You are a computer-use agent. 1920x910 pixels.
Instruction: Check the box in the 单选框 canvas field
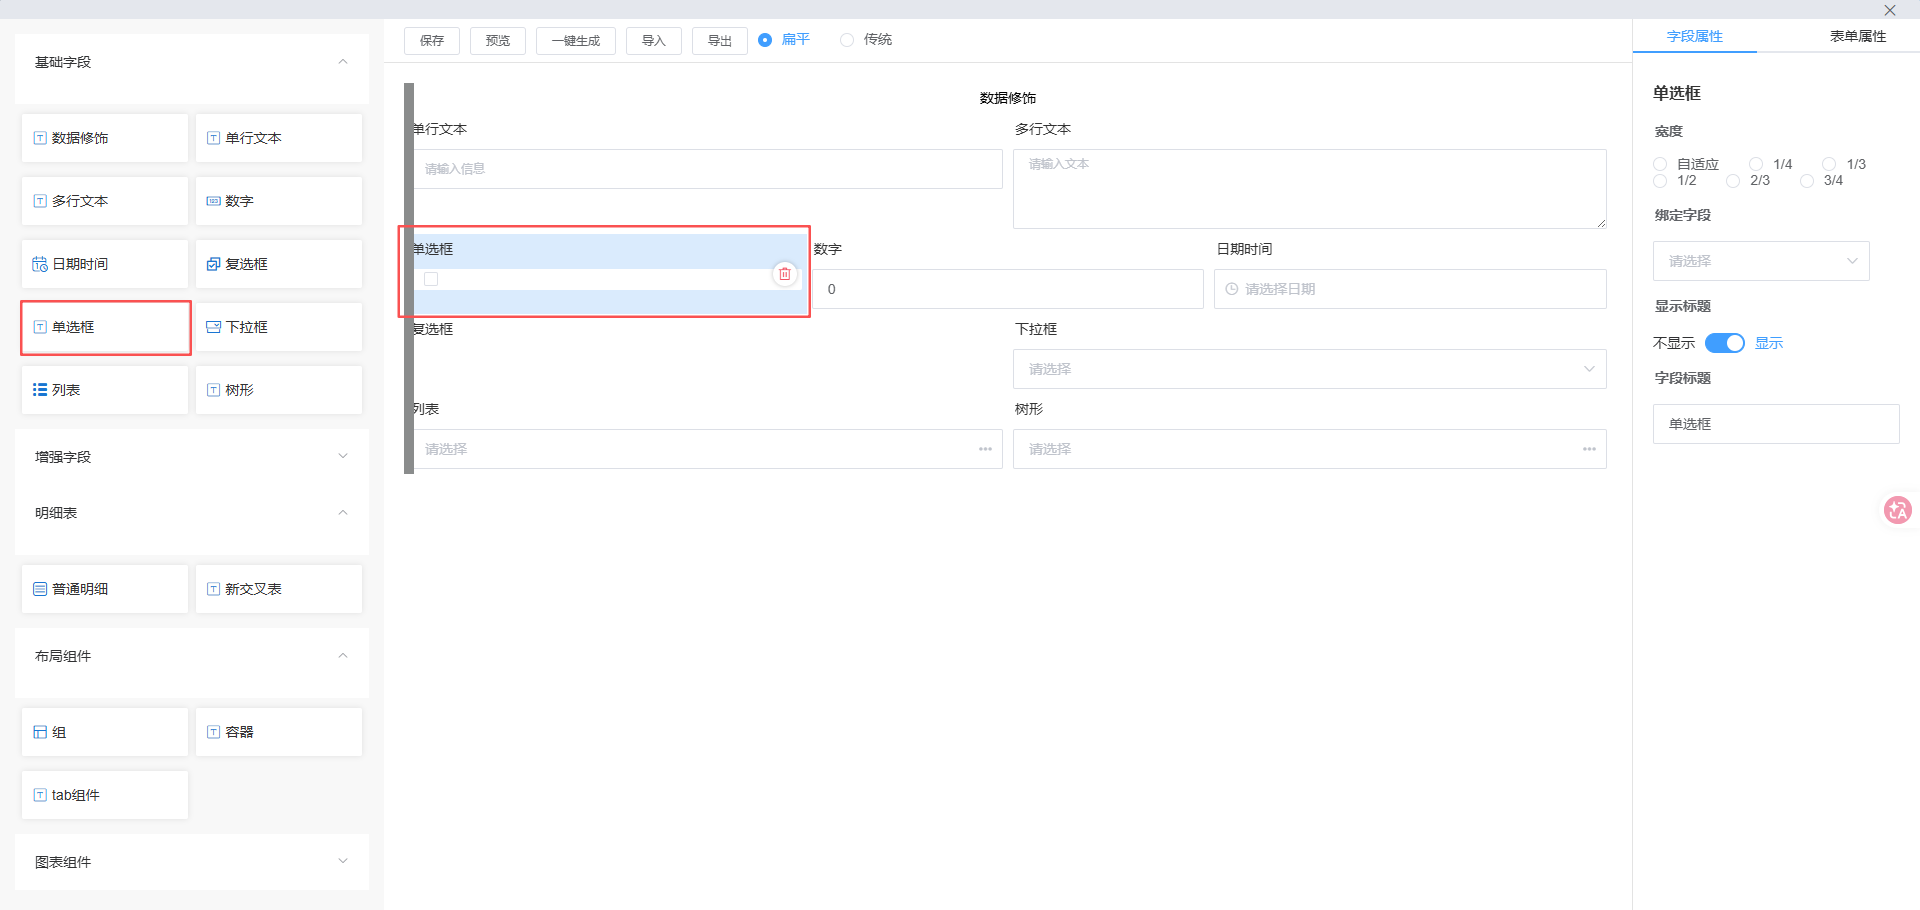tap(431, 279)
